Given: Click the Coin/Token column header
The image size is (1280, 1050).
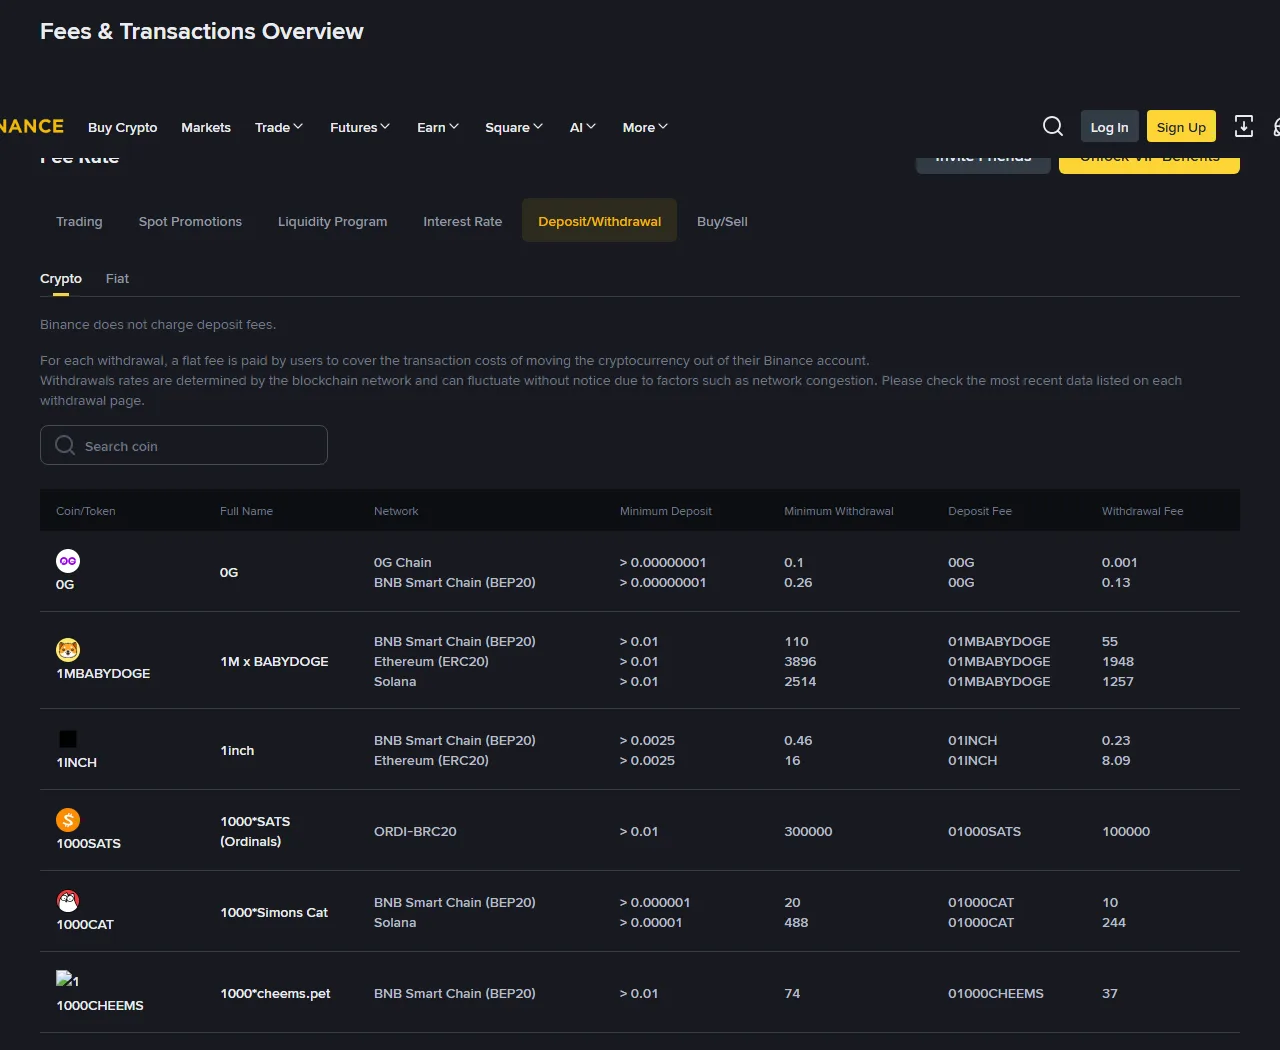Looking at the screenshot, I should (x=86, y=511).
